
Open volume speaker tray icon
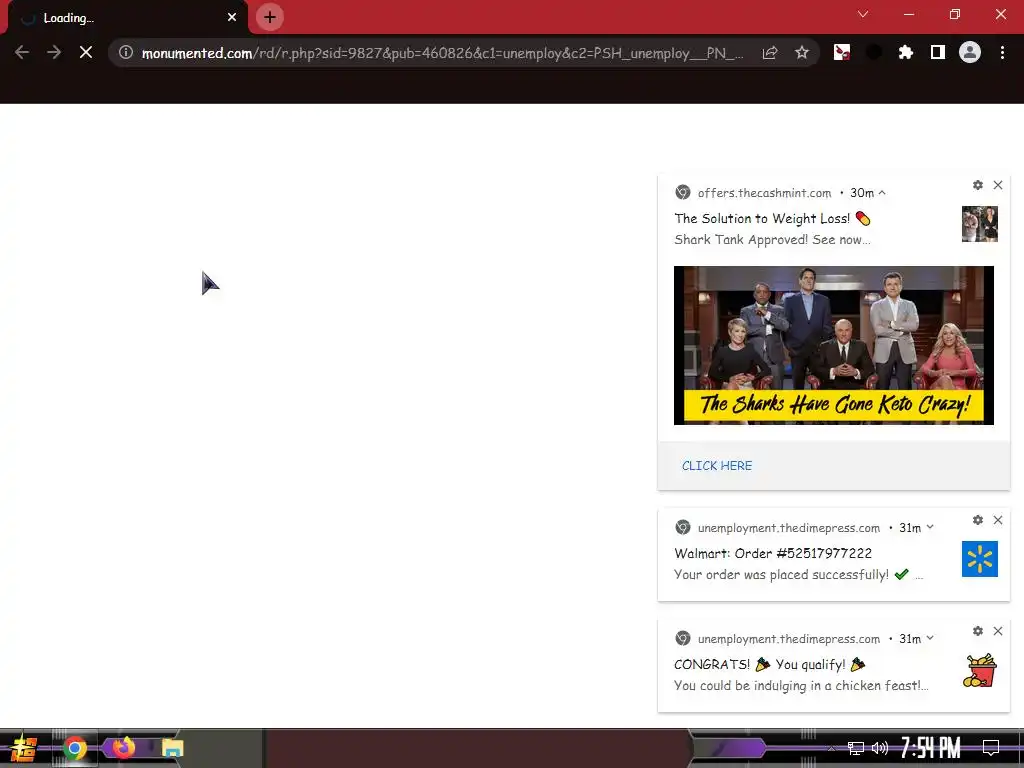[880, 748]
